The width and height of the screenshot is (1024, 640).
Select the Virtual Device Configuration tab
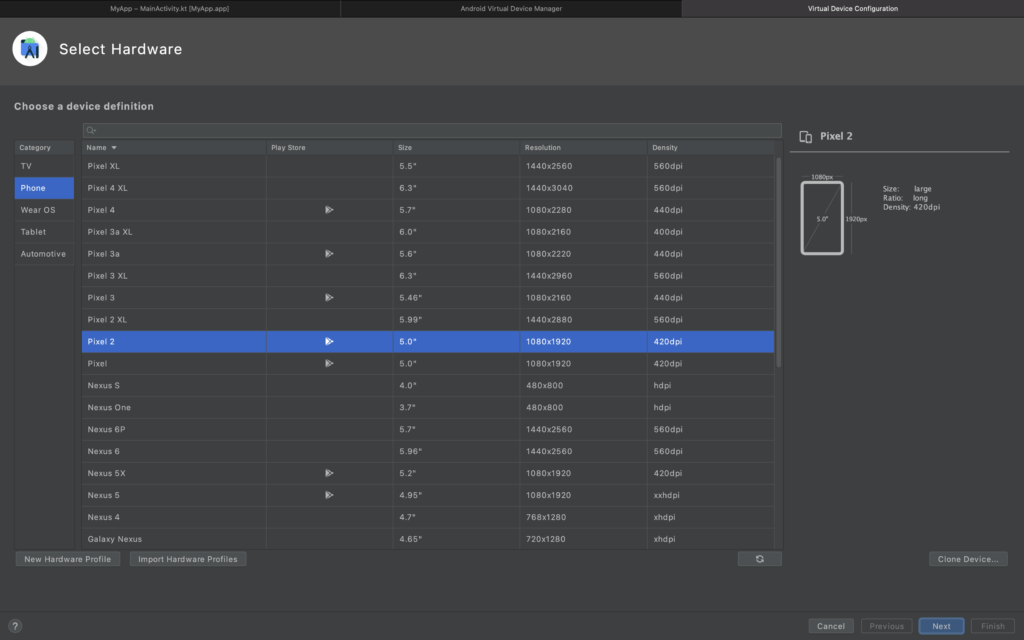(x=853, y=8)
